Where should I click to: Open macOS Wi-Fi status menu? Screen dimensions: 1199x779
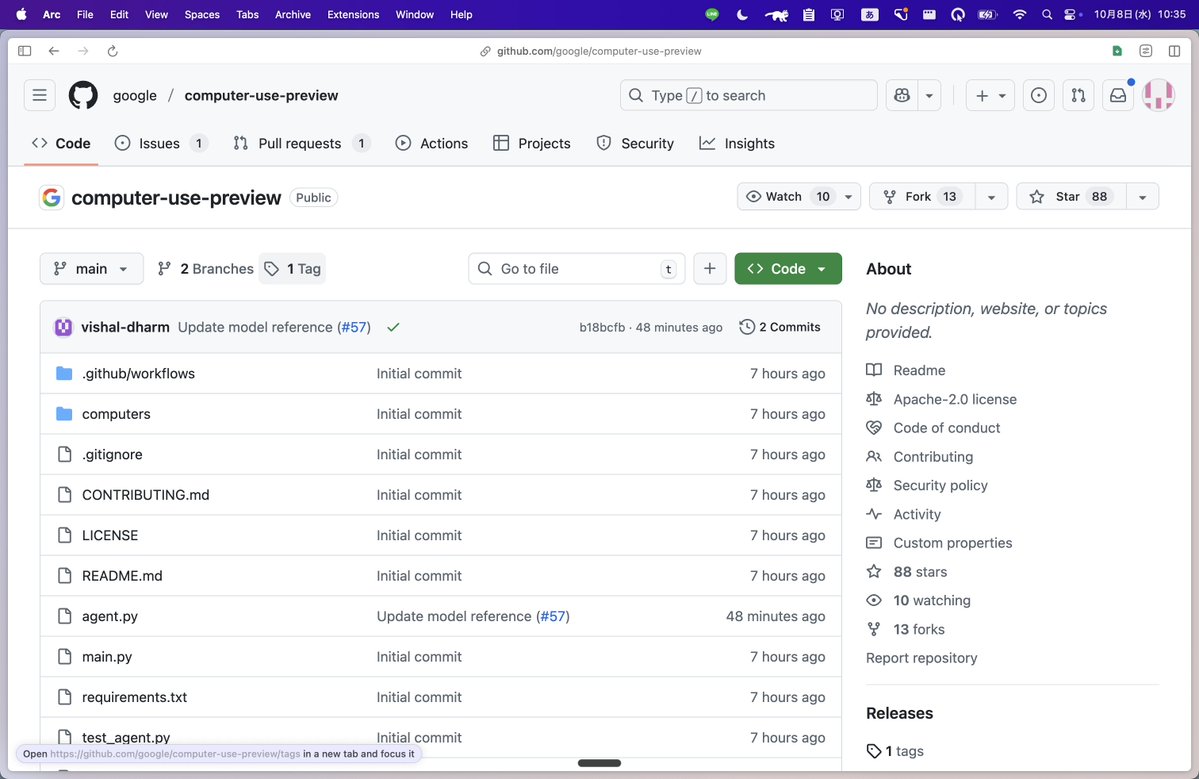pos(1019,15)
